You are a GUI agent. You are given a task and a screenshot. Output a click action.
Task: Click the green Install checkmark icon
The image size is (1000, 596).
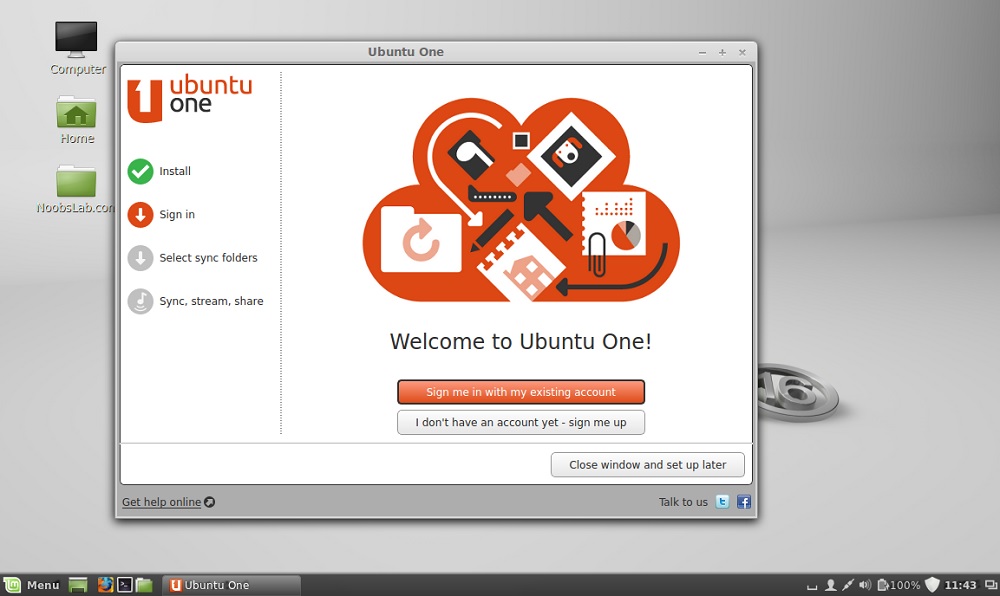click(140, 171)
